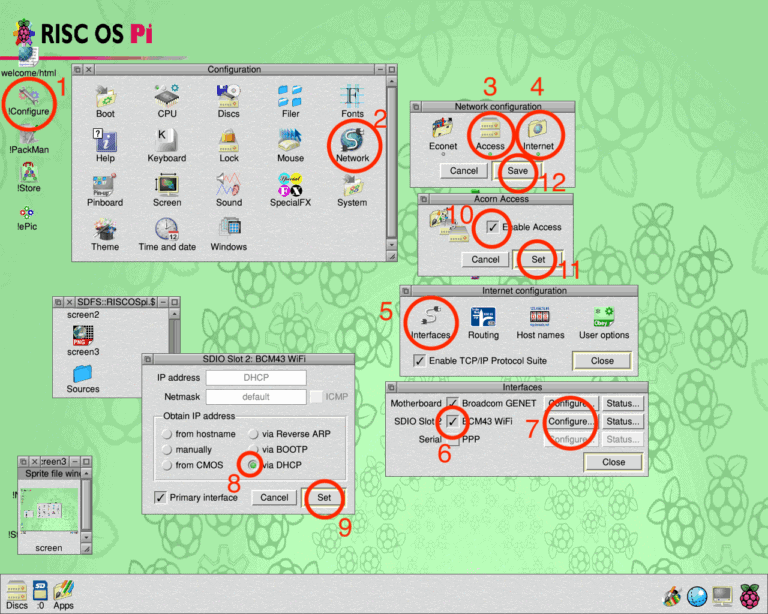Click Set in SDIO Slot 2 window
This screenshot has height=614, width=768.
coord(324,497)
